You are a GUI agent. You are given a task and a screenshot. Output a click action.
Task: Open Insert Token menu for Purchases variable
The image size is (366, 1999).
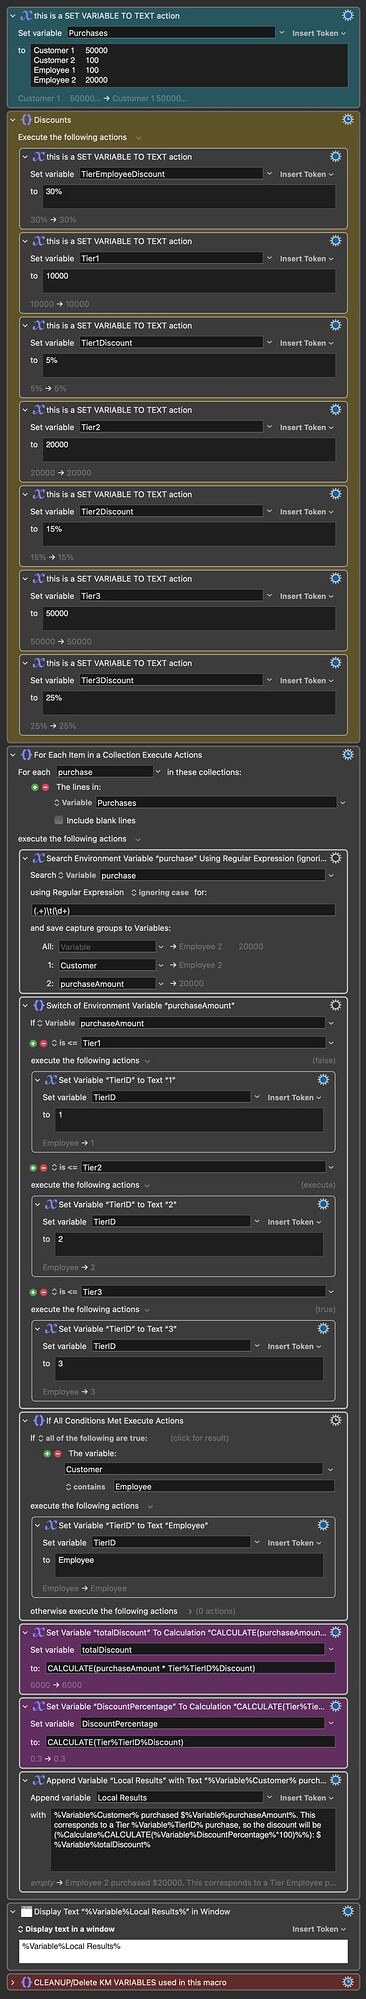point(319,33)
